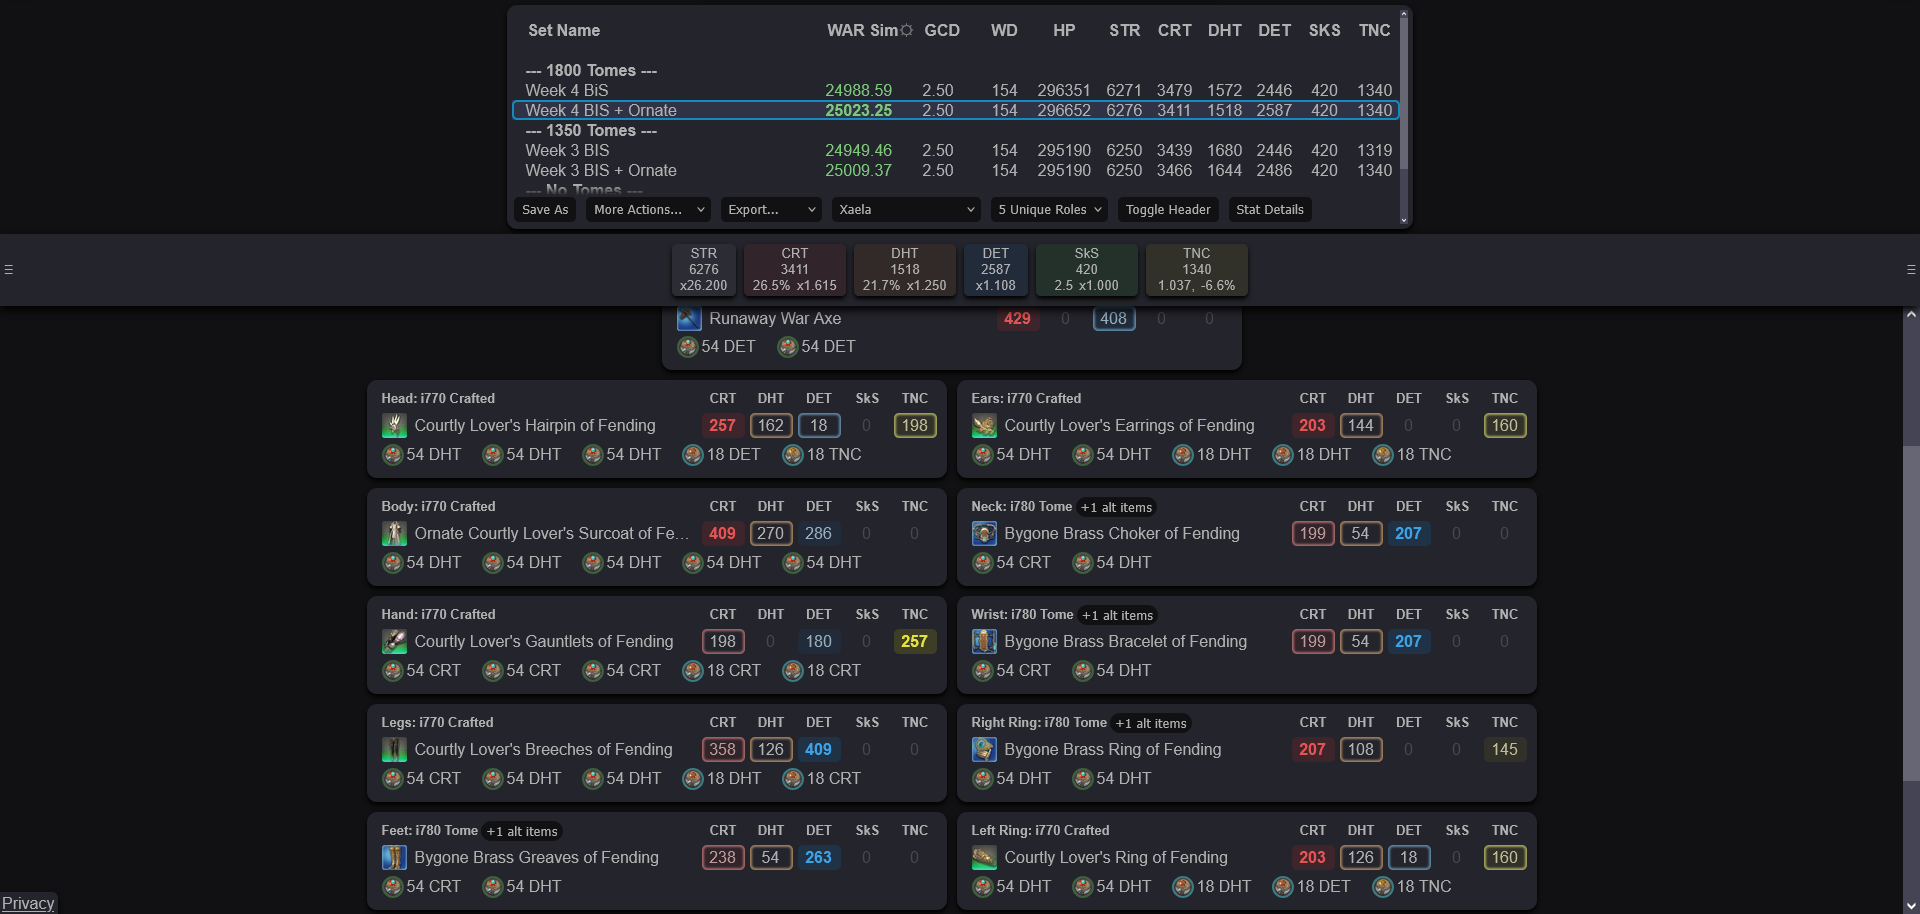This screenshot has width=1920, height=914.
Task: Expand the Feet slot alt items
Action: [x=522, y=831]
